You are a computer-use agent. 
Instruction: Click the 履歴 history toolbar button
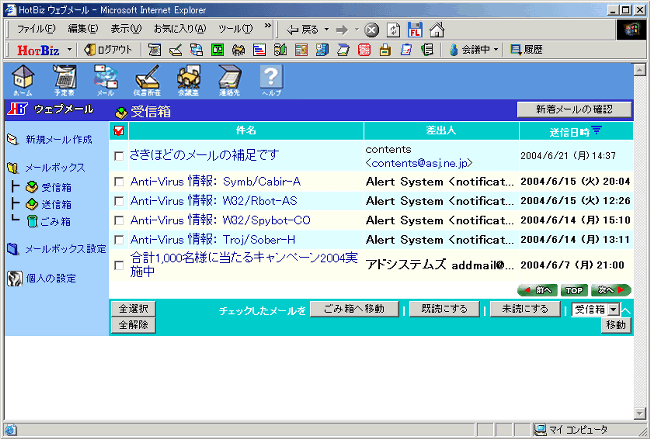(x=526, y=50)
